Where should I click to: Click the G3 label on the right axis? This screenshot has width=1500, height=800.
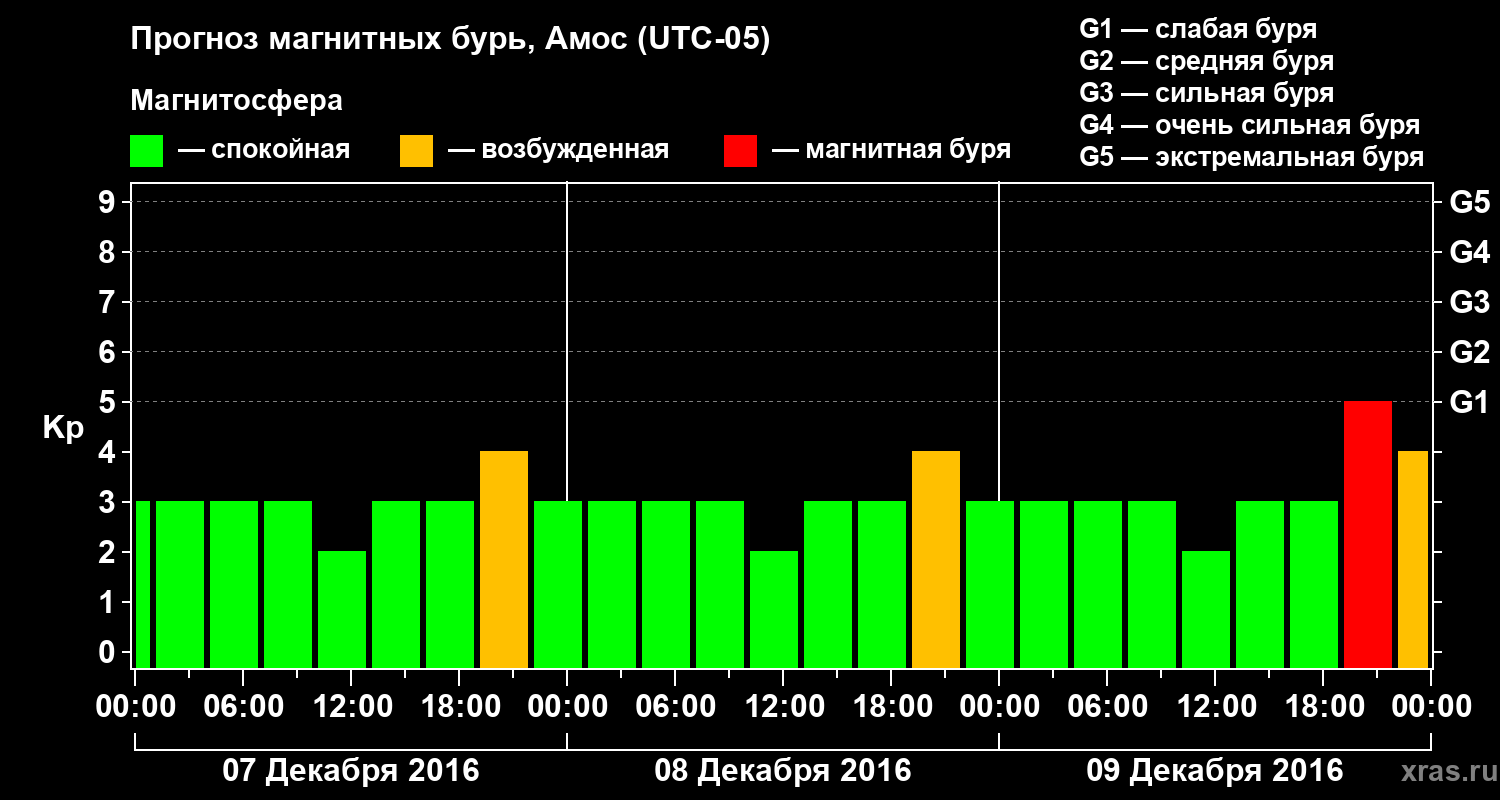pos(1470,302)
